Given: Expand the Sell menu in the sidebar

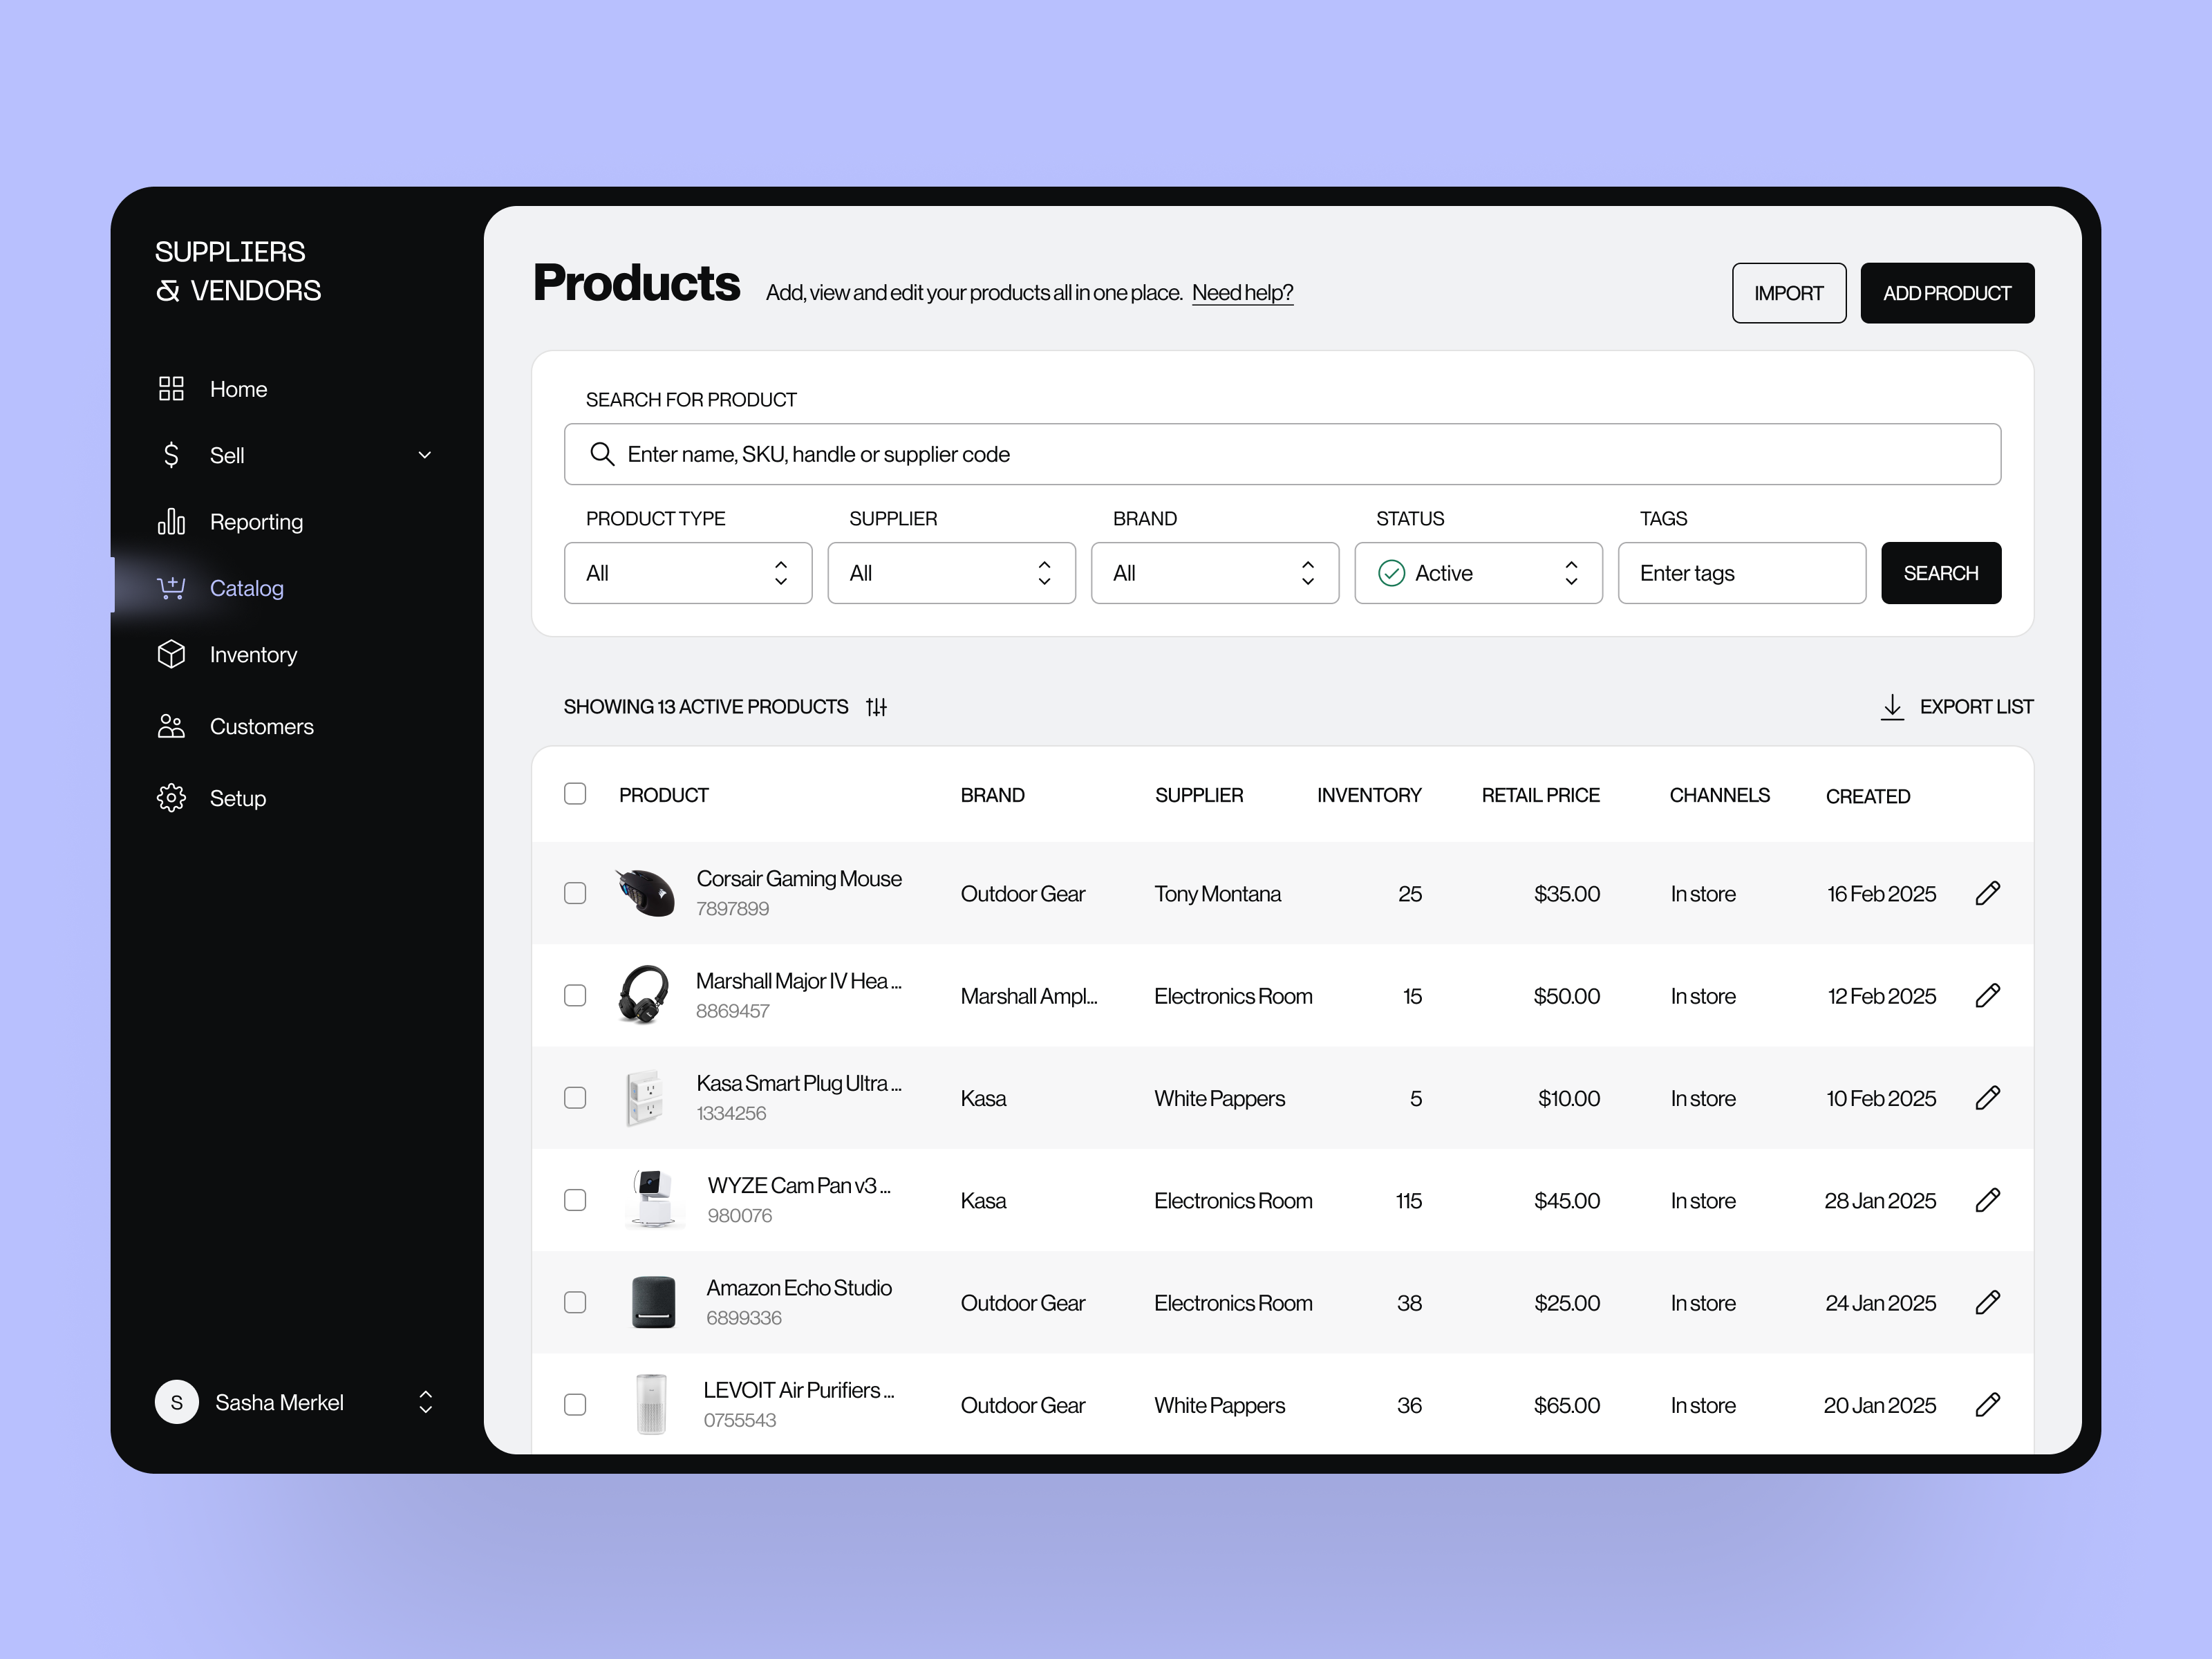Looking at the screenshot, I should click(x=425, y=455).
